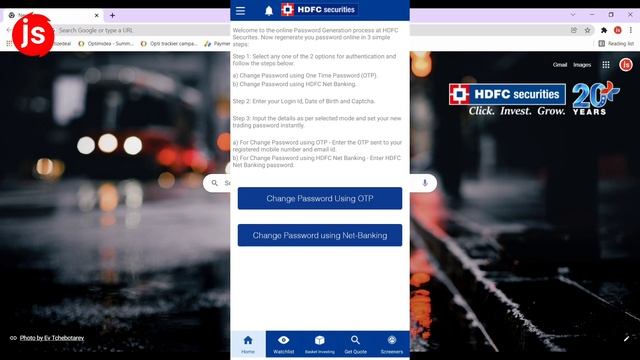Open notifications bell in HDFC app
The height and width of the screenshot is (360, 640).
[x=269, y=11]
